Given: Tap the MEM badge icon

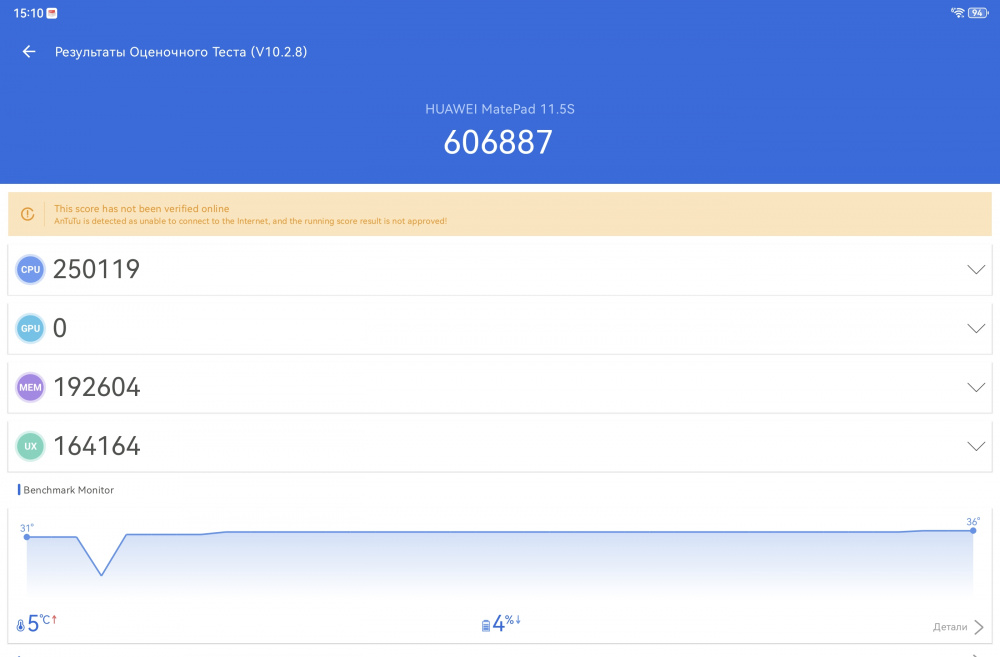Looking at the screenshot, I should click(30, 387).
